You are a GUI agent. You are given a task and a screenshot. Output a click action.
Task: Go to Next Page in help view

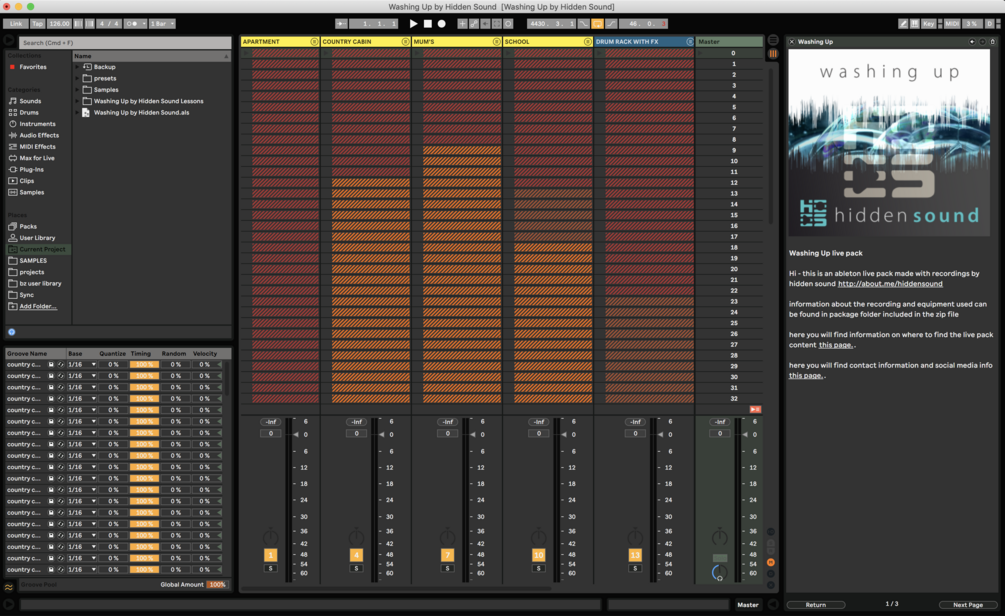(967, 604)
